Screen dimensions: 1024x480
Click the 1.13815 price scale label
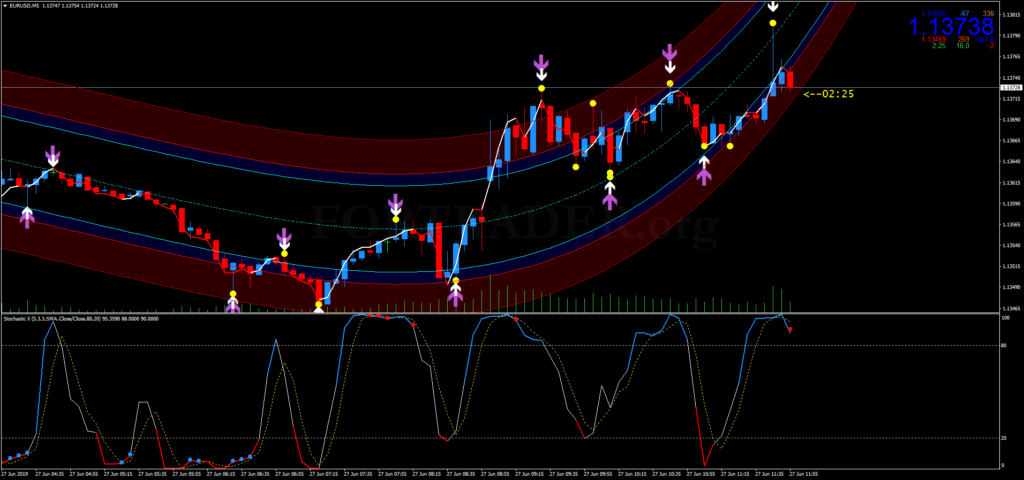tap(1011, 15)
